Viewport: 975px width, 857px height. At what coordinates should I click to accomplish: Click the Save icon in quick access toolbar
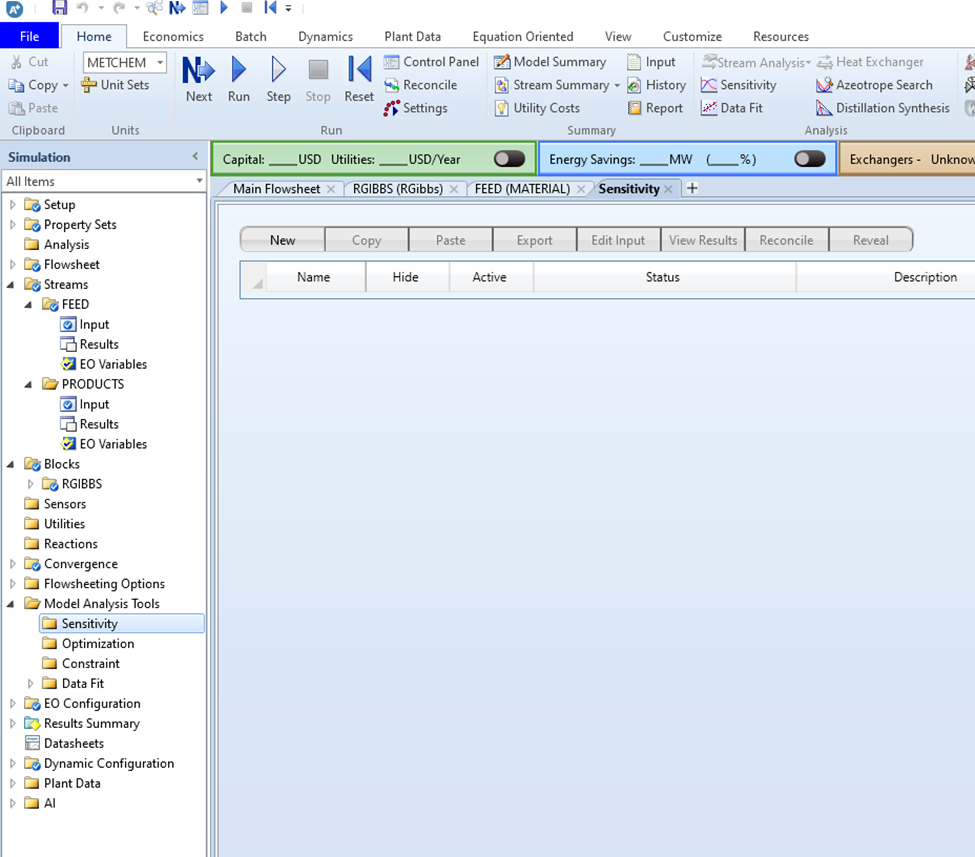pyautogui.click(x=59, y=7)
